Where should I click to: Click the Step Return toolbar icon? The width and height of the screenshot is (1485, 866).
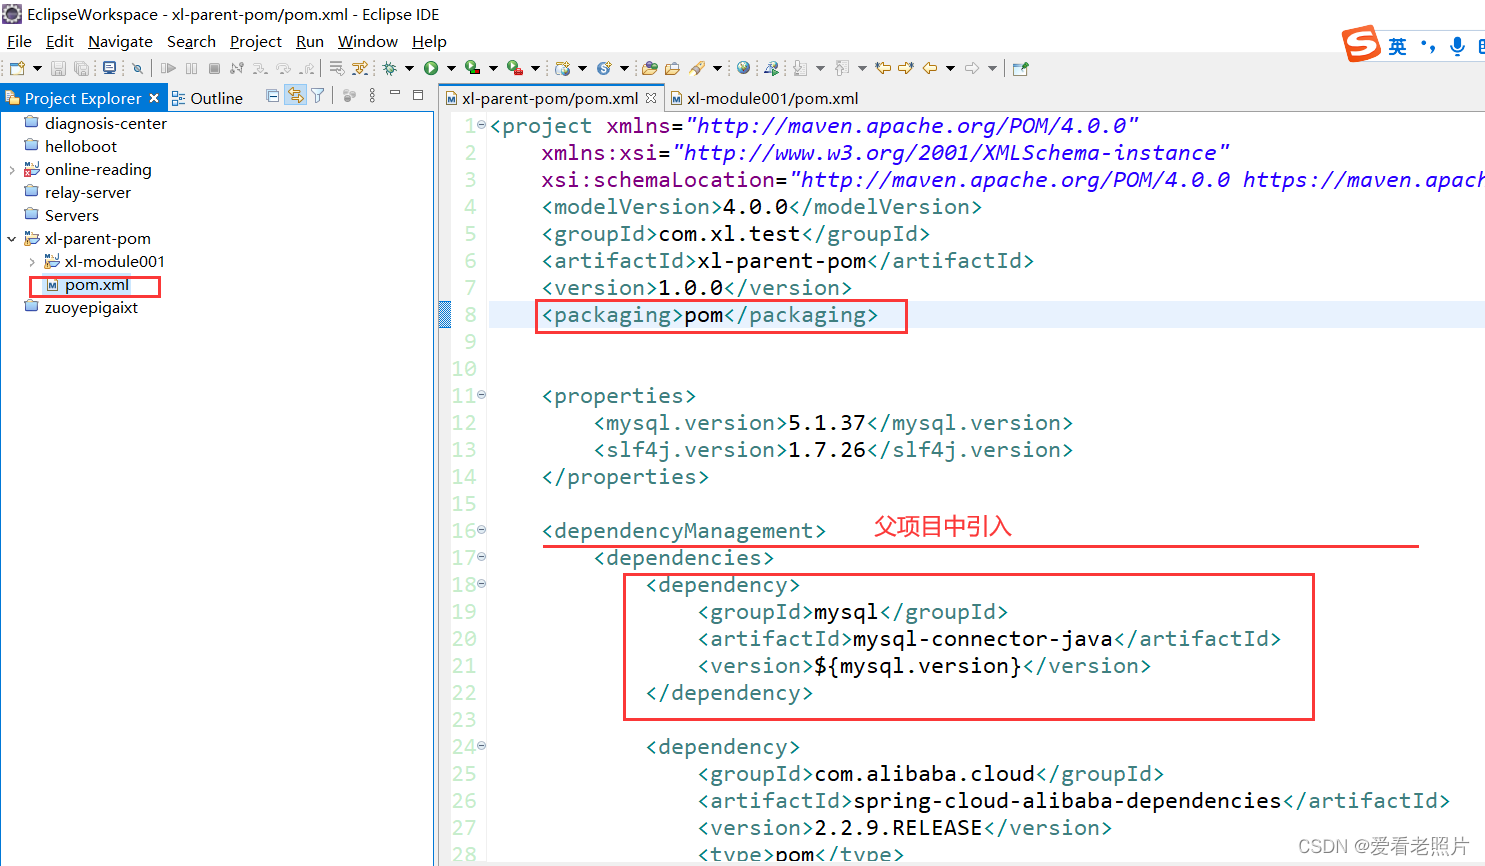pos(307,68)
